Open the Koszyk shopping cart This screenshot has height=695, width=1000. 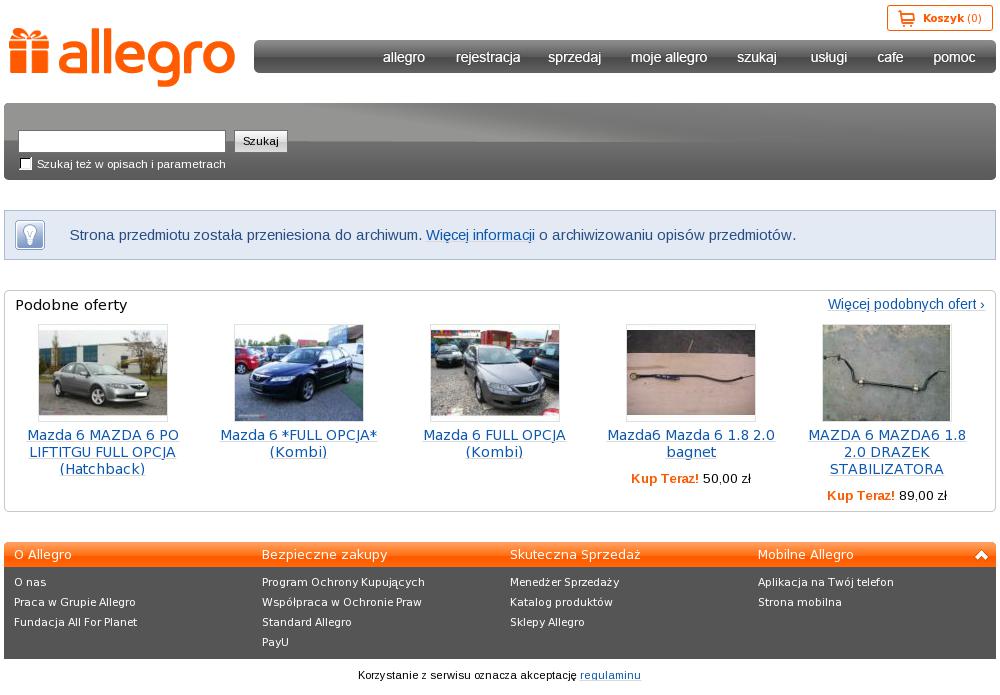click(939, 18)
